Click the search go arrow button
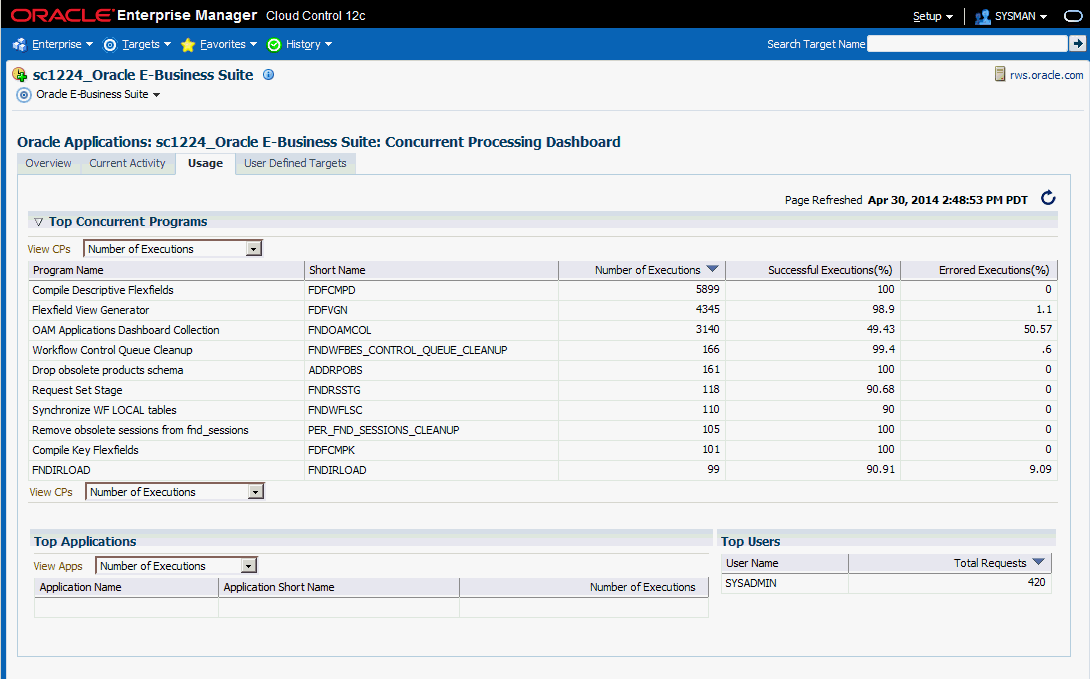This screenshot has width=1090, height=679. coord(1077,44)
